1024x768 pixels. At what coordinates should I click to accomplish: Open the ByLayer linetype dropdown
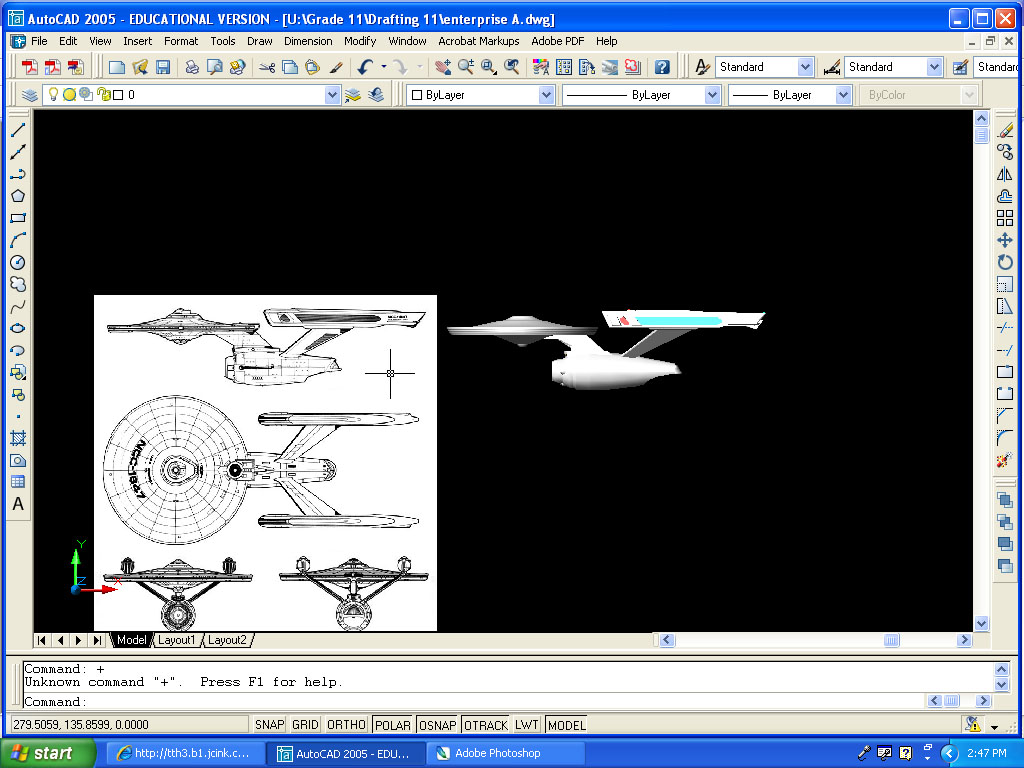coord(712,95)
